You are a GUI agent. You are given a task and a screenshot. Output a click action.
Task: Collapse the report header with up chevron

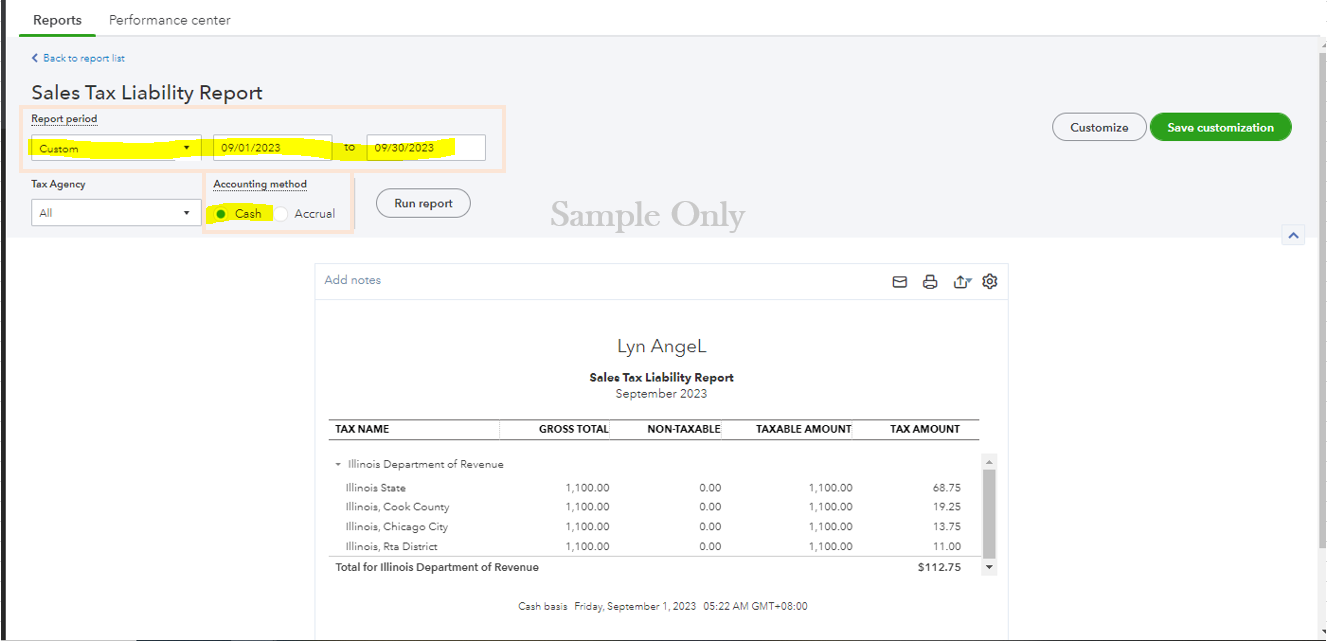point(1294,235)
